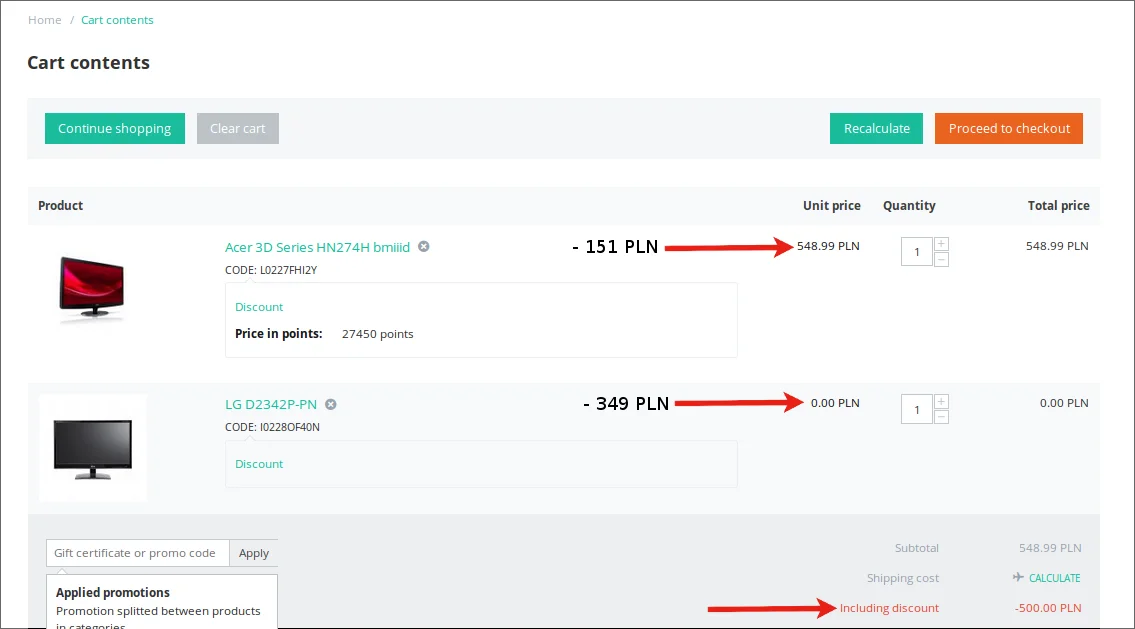The image size is (1135, 629).
Task: Open Discount details for Acer monitor
Action: pos(259,307)
